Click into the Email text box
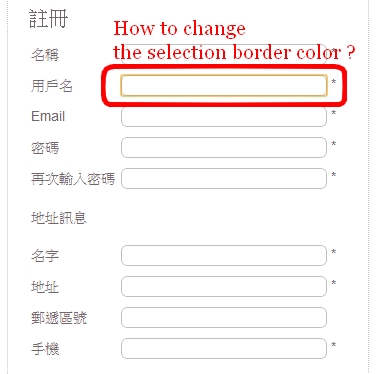 click(x=224, y=117)
